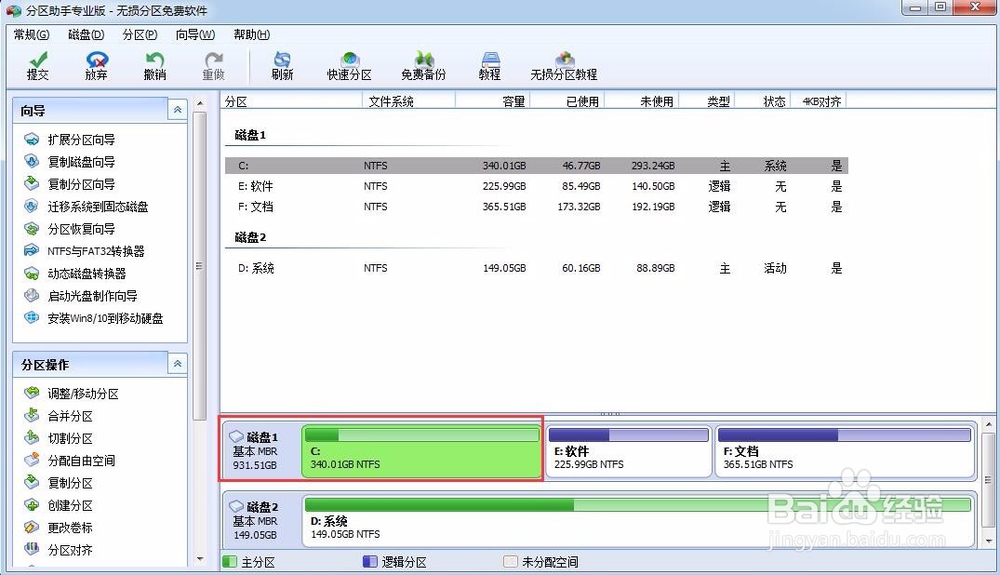The width and height of the screenshot is (1000, 575).
Task: Sort by the 类型 column header
Action: (x=707, y=101)
